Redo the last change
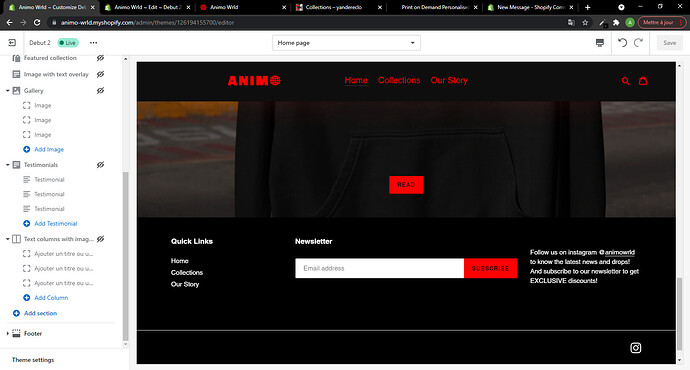This screenshot has height=370, width=690. click(638, 43)
